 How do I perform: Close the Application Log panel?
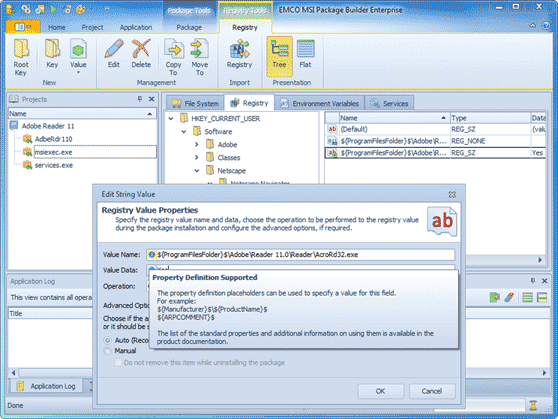(x=544, y=281)
